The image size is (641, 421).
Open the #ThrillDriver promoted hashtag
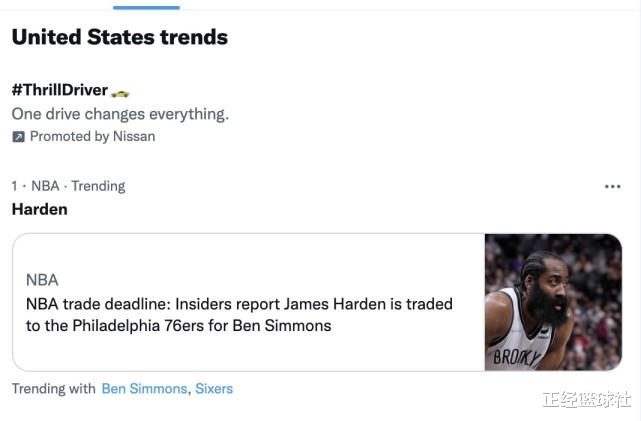point(60,90)
